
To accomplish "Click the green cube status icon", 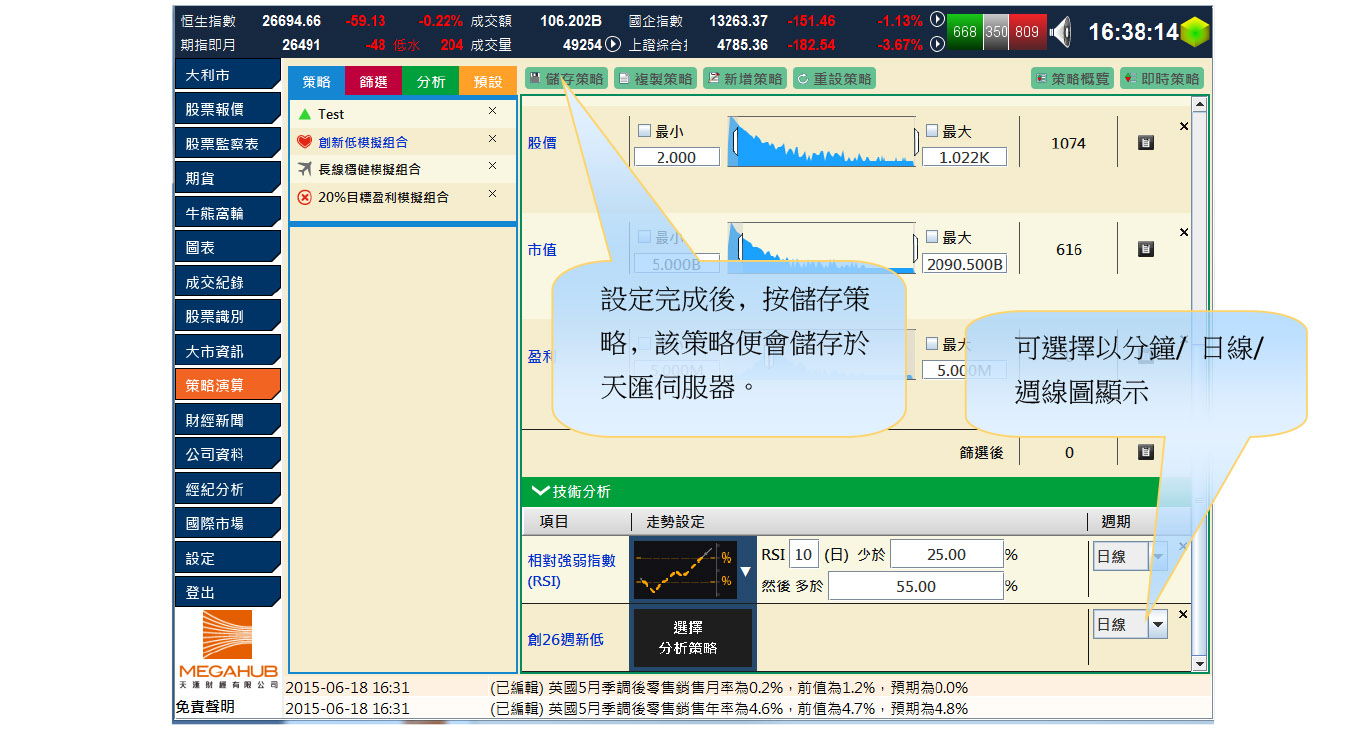I will (1195, 32).
